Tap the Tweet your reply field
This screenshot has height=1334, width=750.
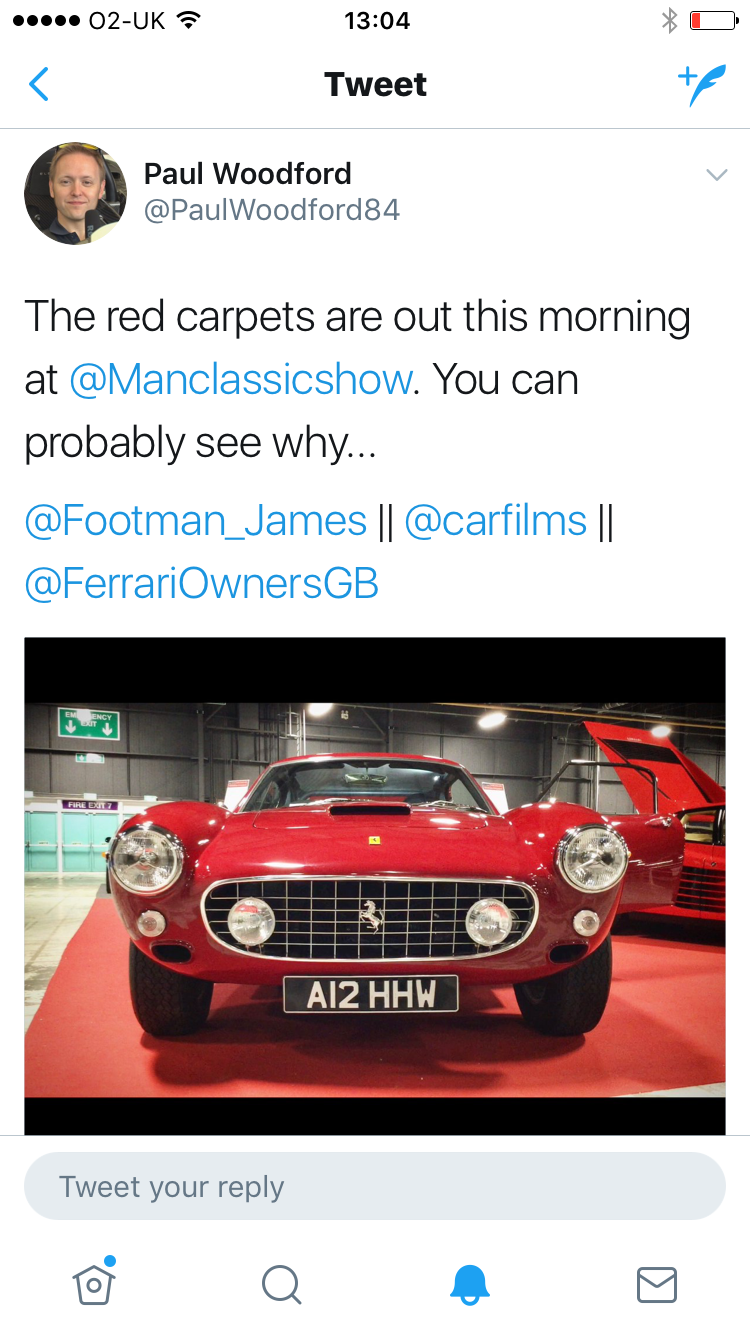pyautogui.click(x=375, y=1186)
